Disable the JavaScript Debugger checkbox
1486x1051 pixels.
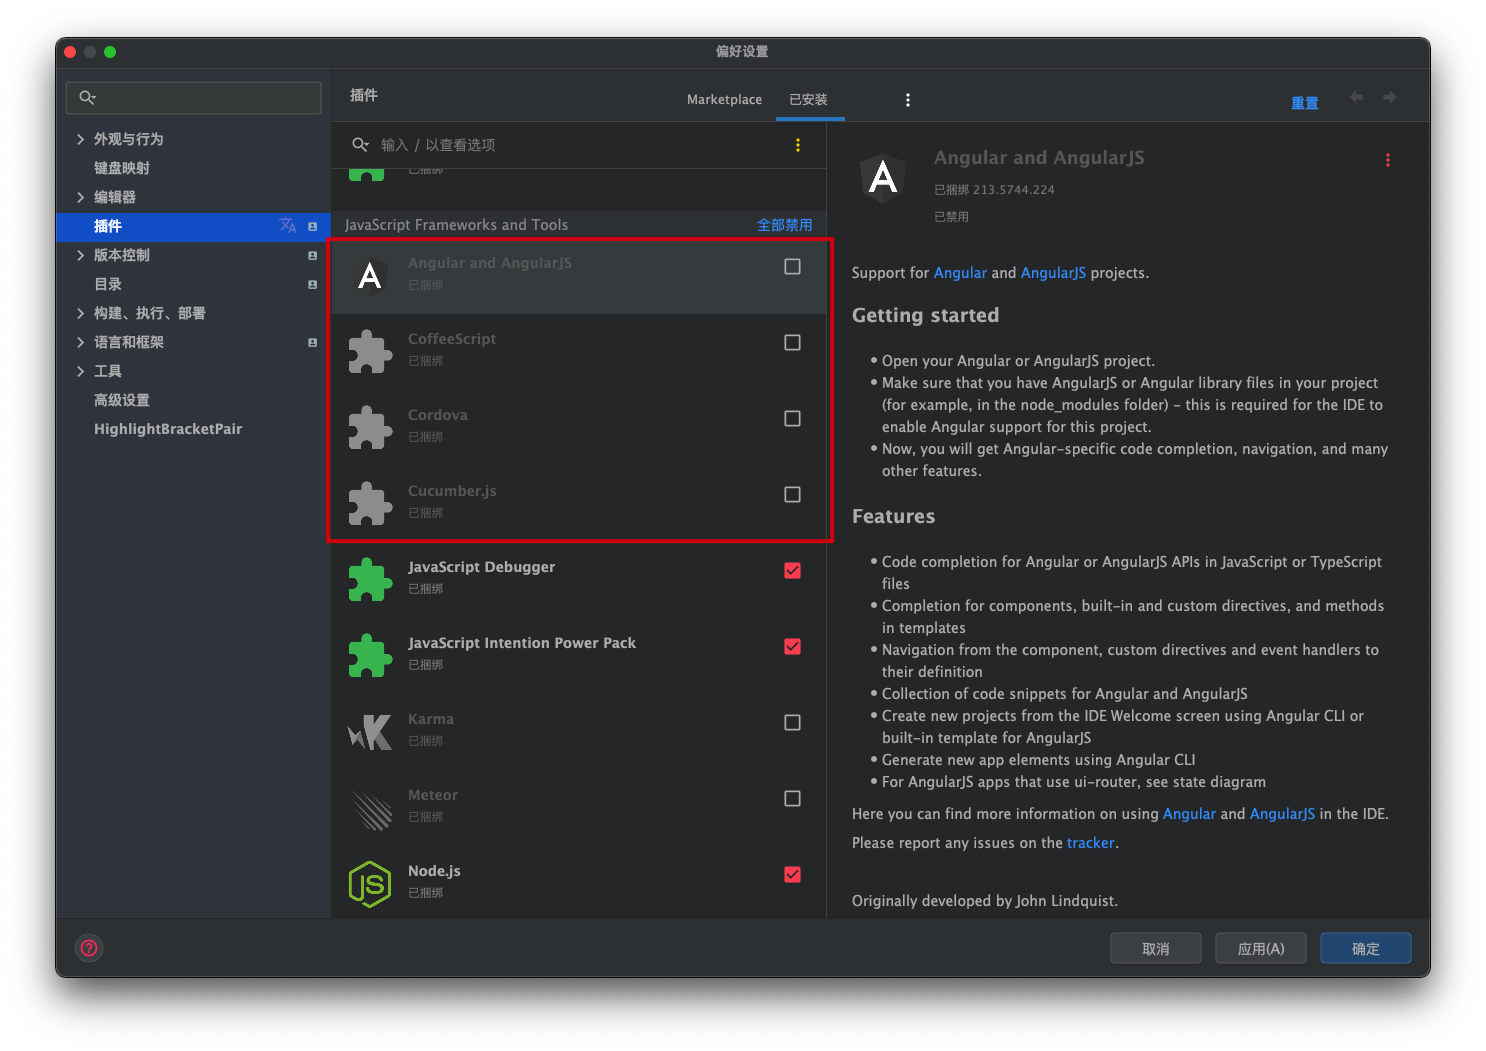click(792, 570)
